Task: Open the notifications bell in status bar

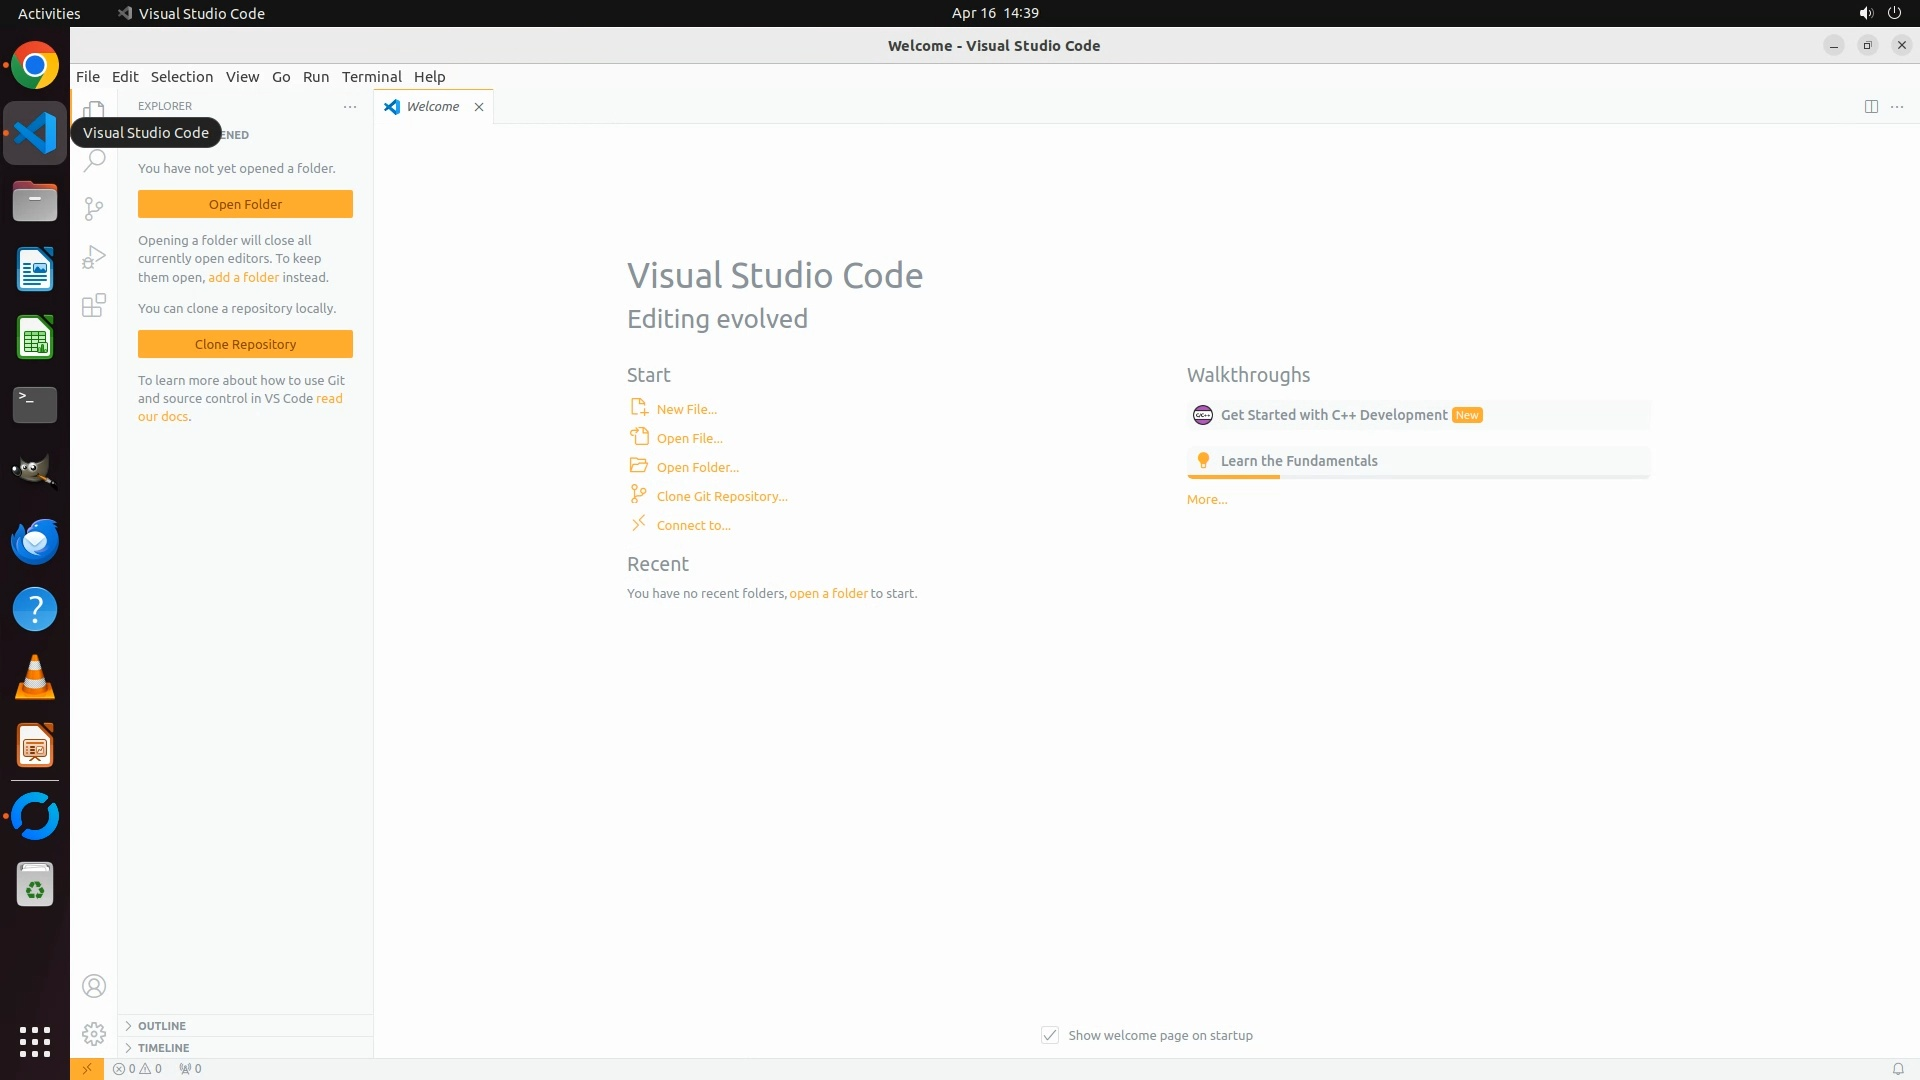Action: (x=1897, y=1069)
